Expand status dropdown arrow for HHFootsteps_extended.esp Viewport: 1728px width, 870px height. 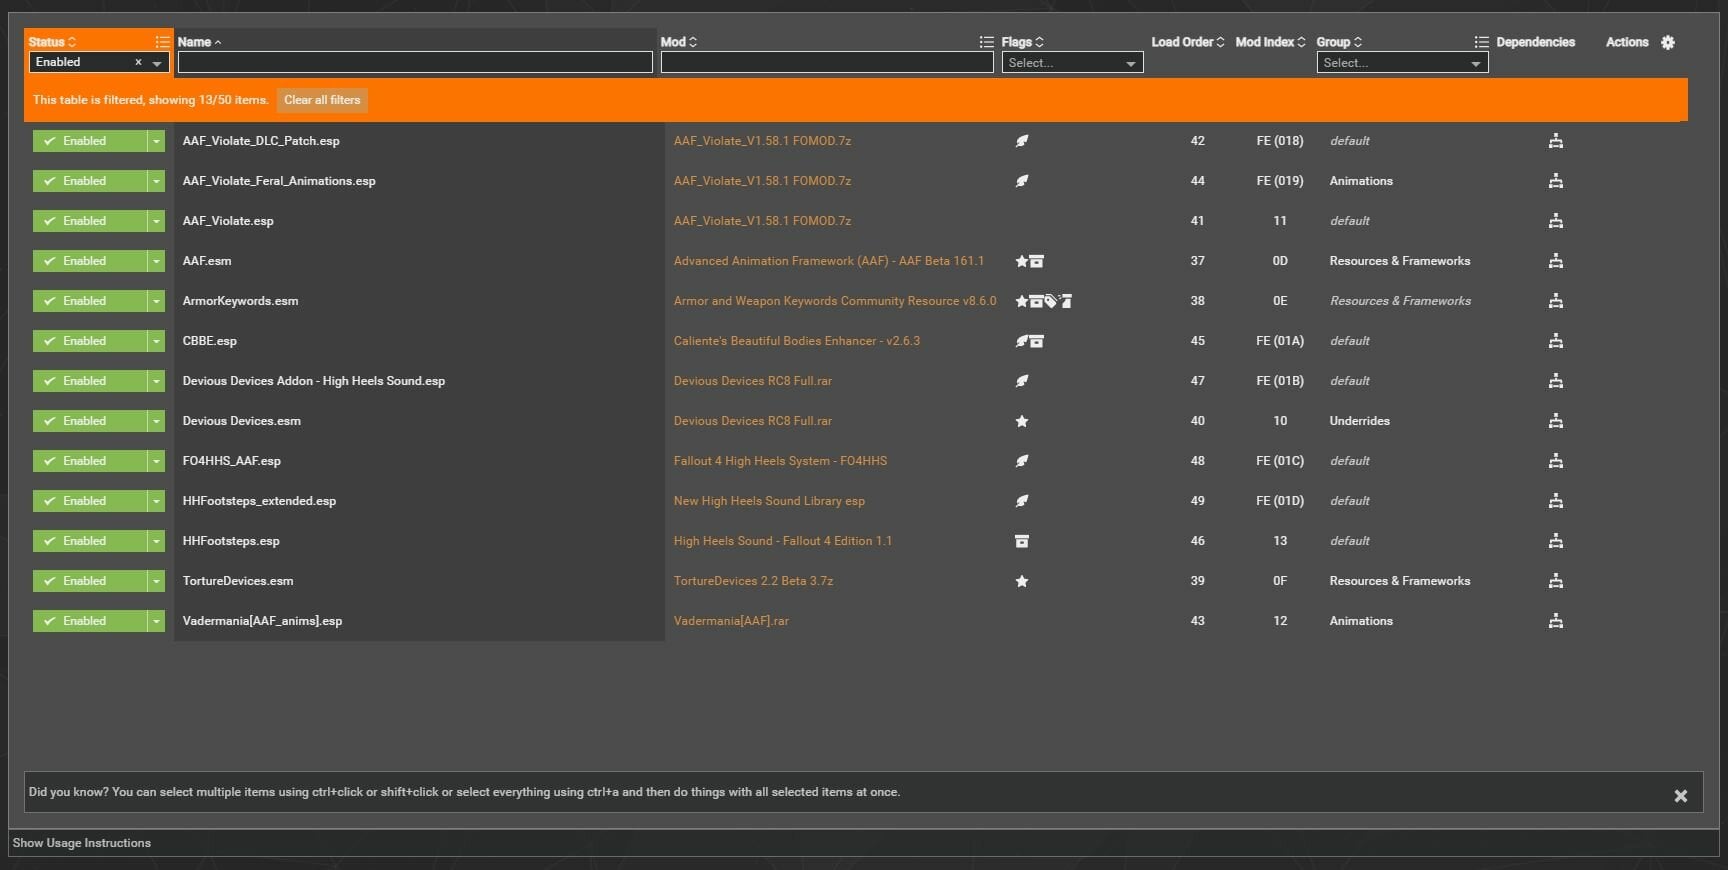(x=157, y=501)
